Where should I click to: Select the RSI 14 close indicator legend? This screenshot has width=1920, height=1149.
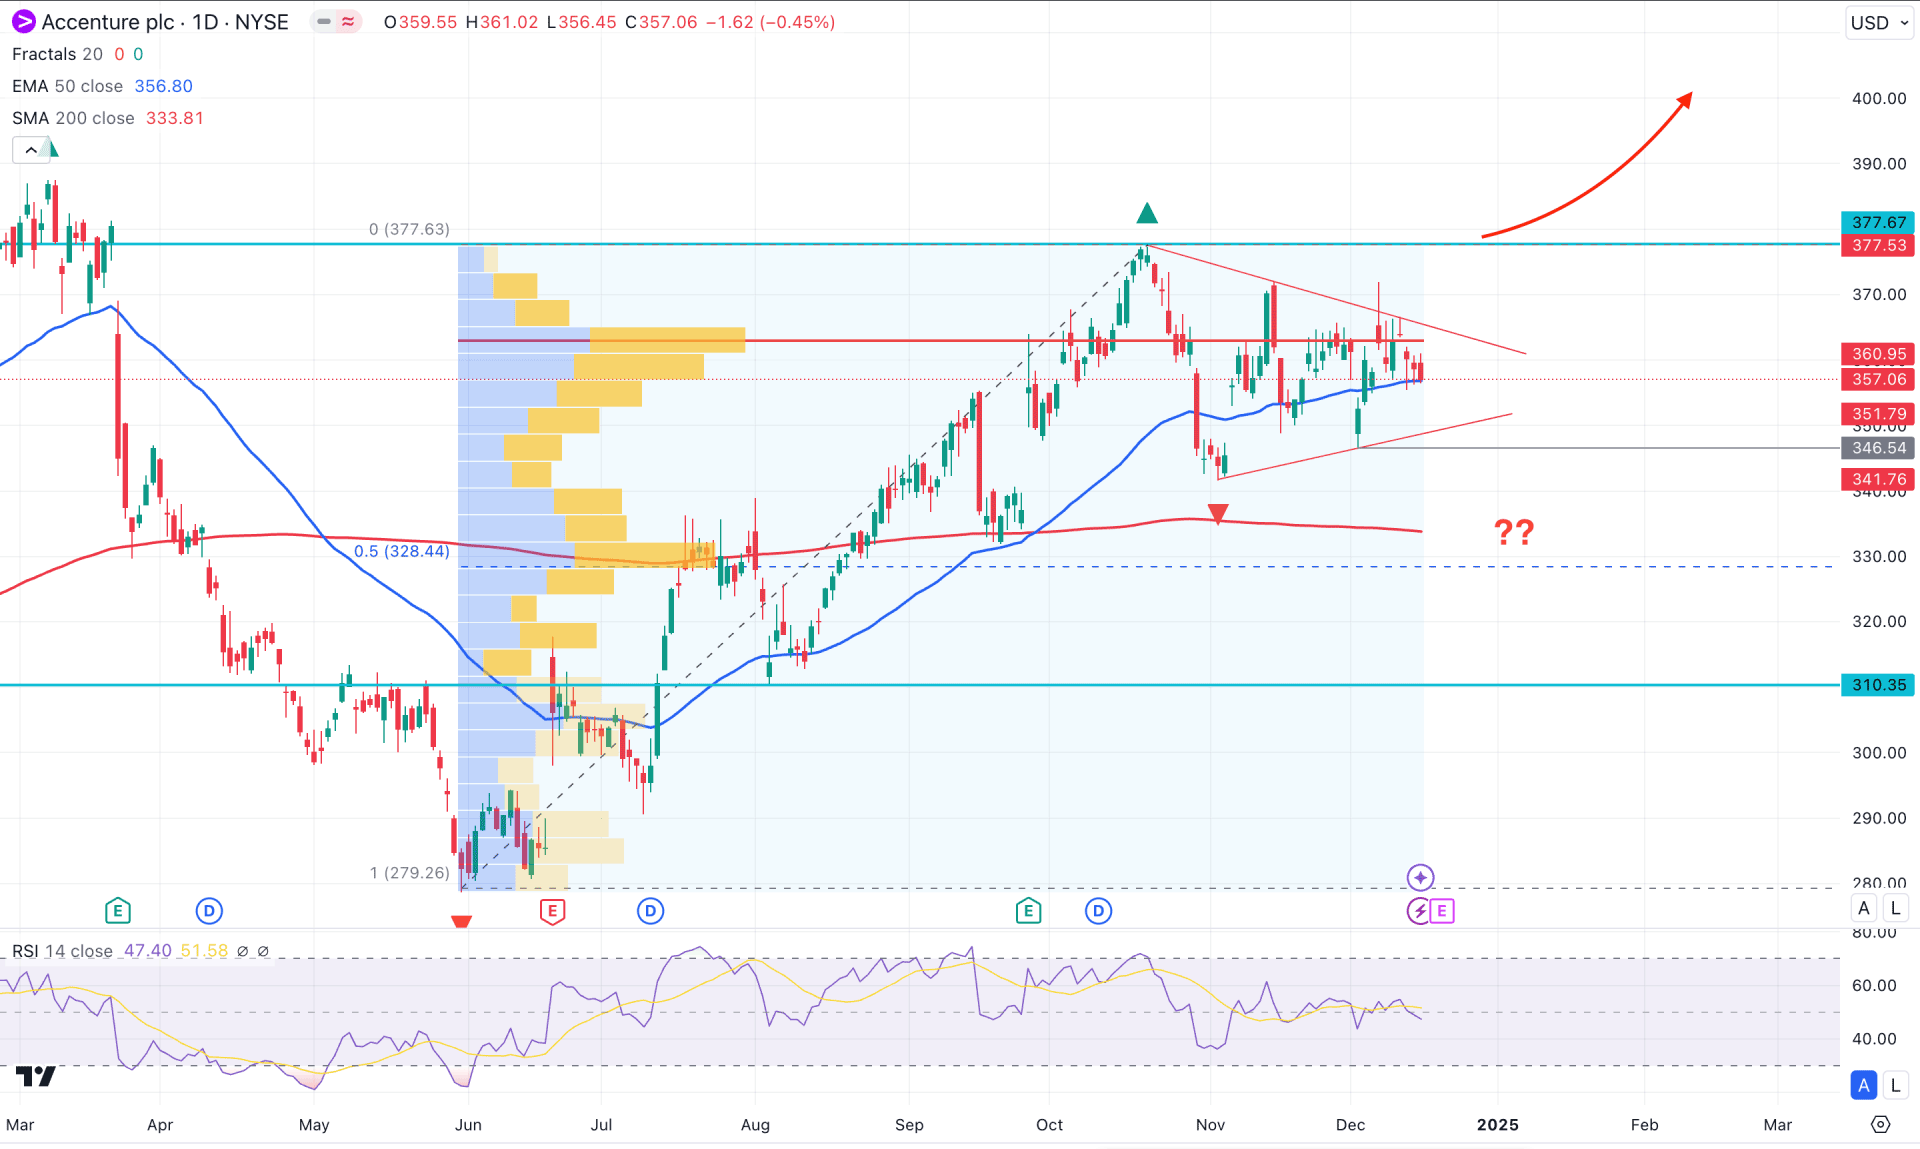tap(62, 951)
